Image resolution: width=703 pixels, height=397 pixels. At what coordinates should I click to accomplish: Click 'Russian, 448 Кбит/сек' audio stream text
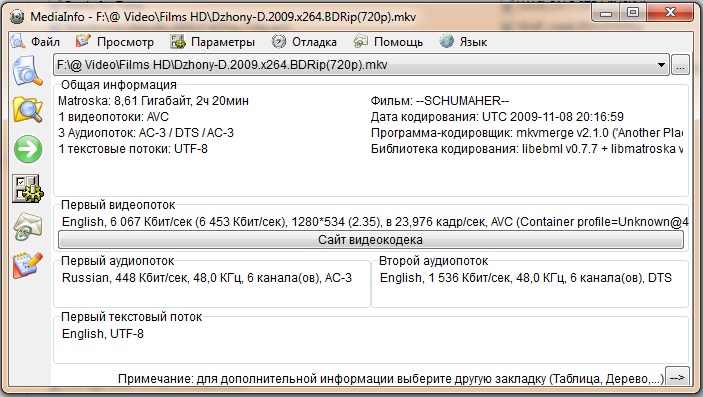click(x=207, y=278)
